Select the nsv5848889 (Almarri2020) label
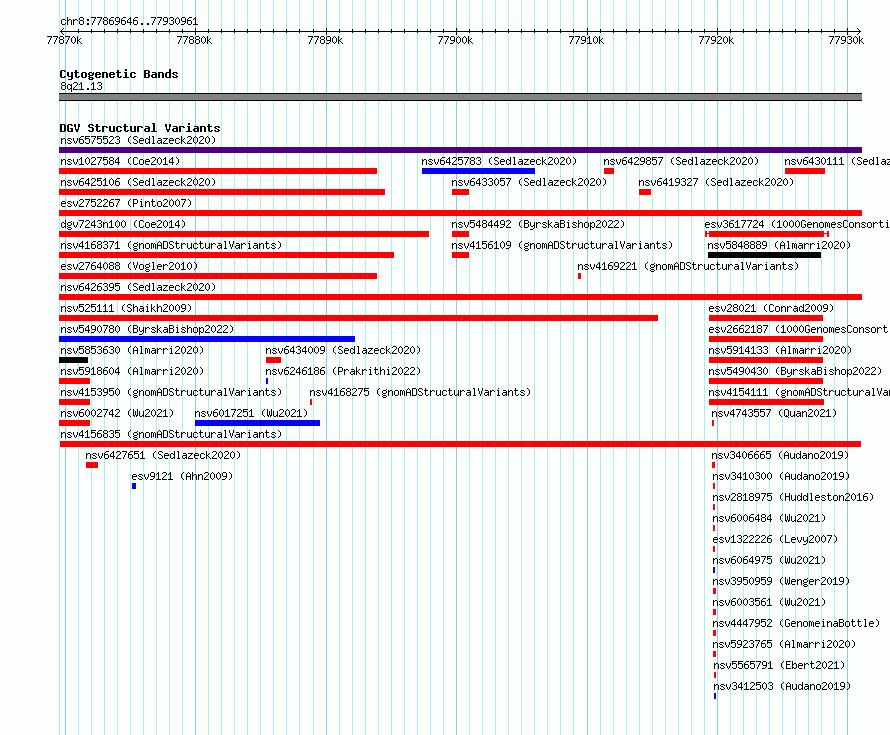Image resolution: width=890 pixels, height=735 pixels. 779,245
